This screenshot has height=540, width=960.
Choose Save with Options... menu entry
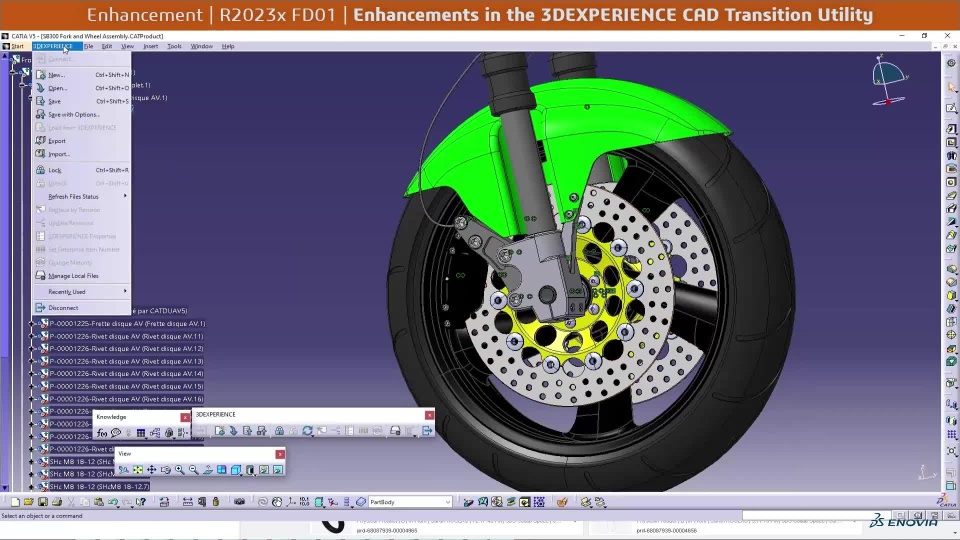pyautogui.click(x=81, y=114)
